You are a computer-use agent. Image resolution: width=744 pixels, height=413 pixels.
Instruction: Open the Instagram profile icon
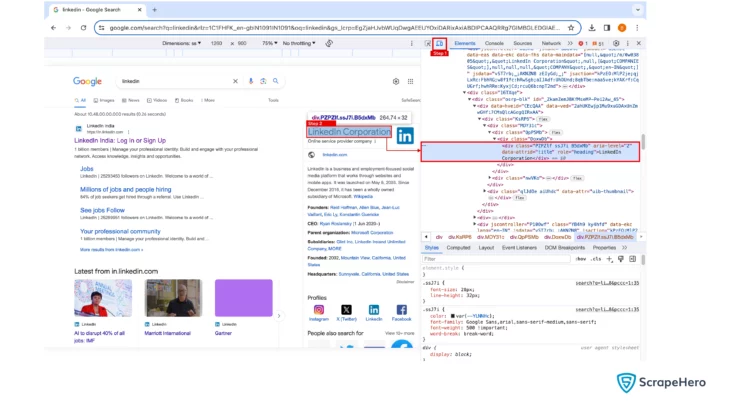point(319,310)
